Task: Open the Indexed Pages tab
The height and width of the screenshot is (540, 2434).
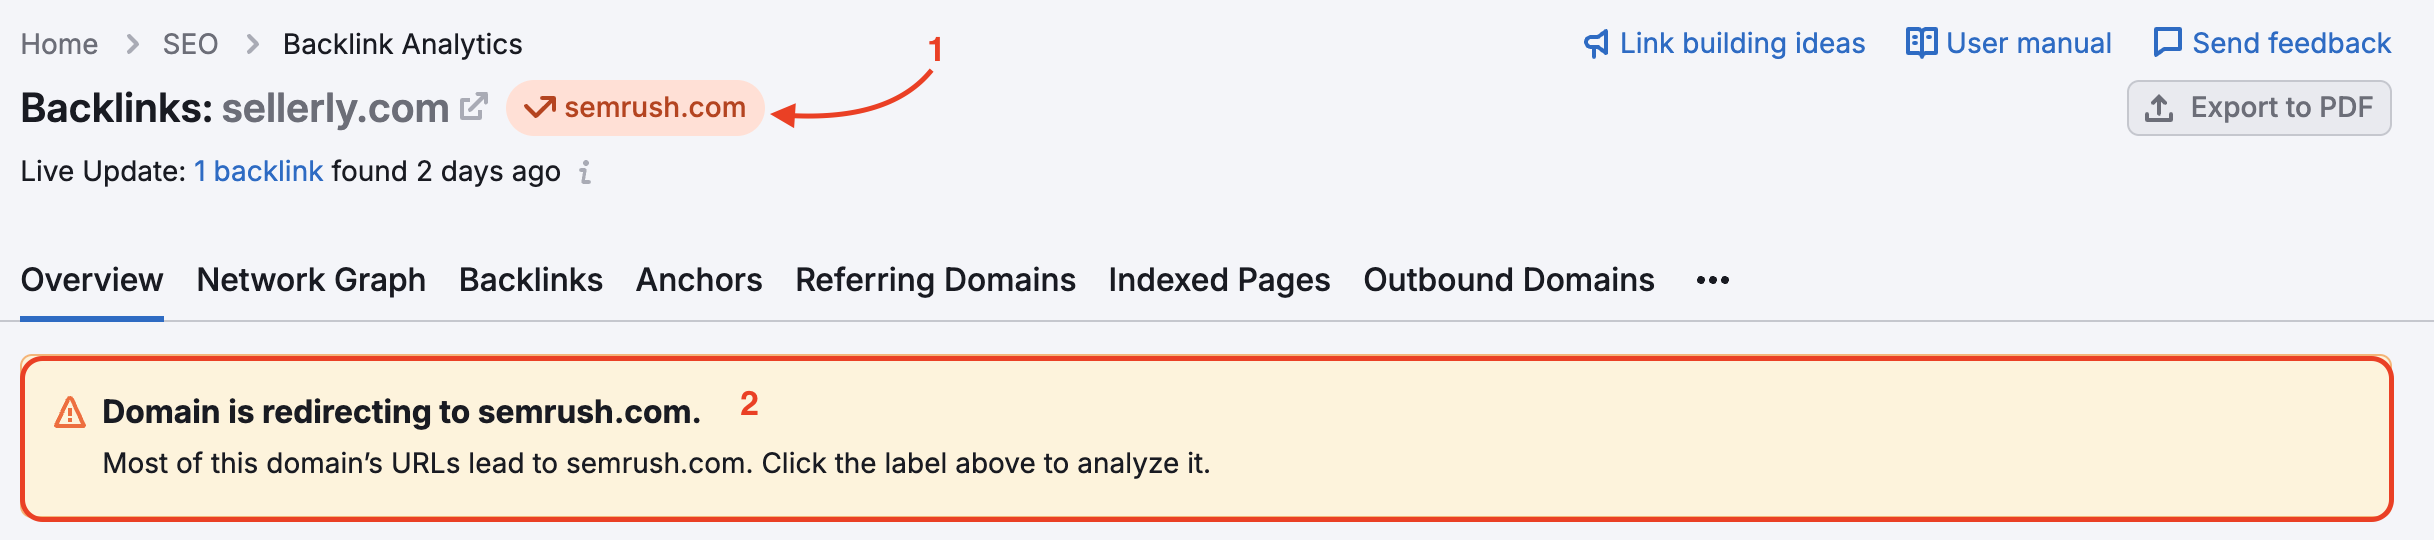Action: coord(1219,280)
